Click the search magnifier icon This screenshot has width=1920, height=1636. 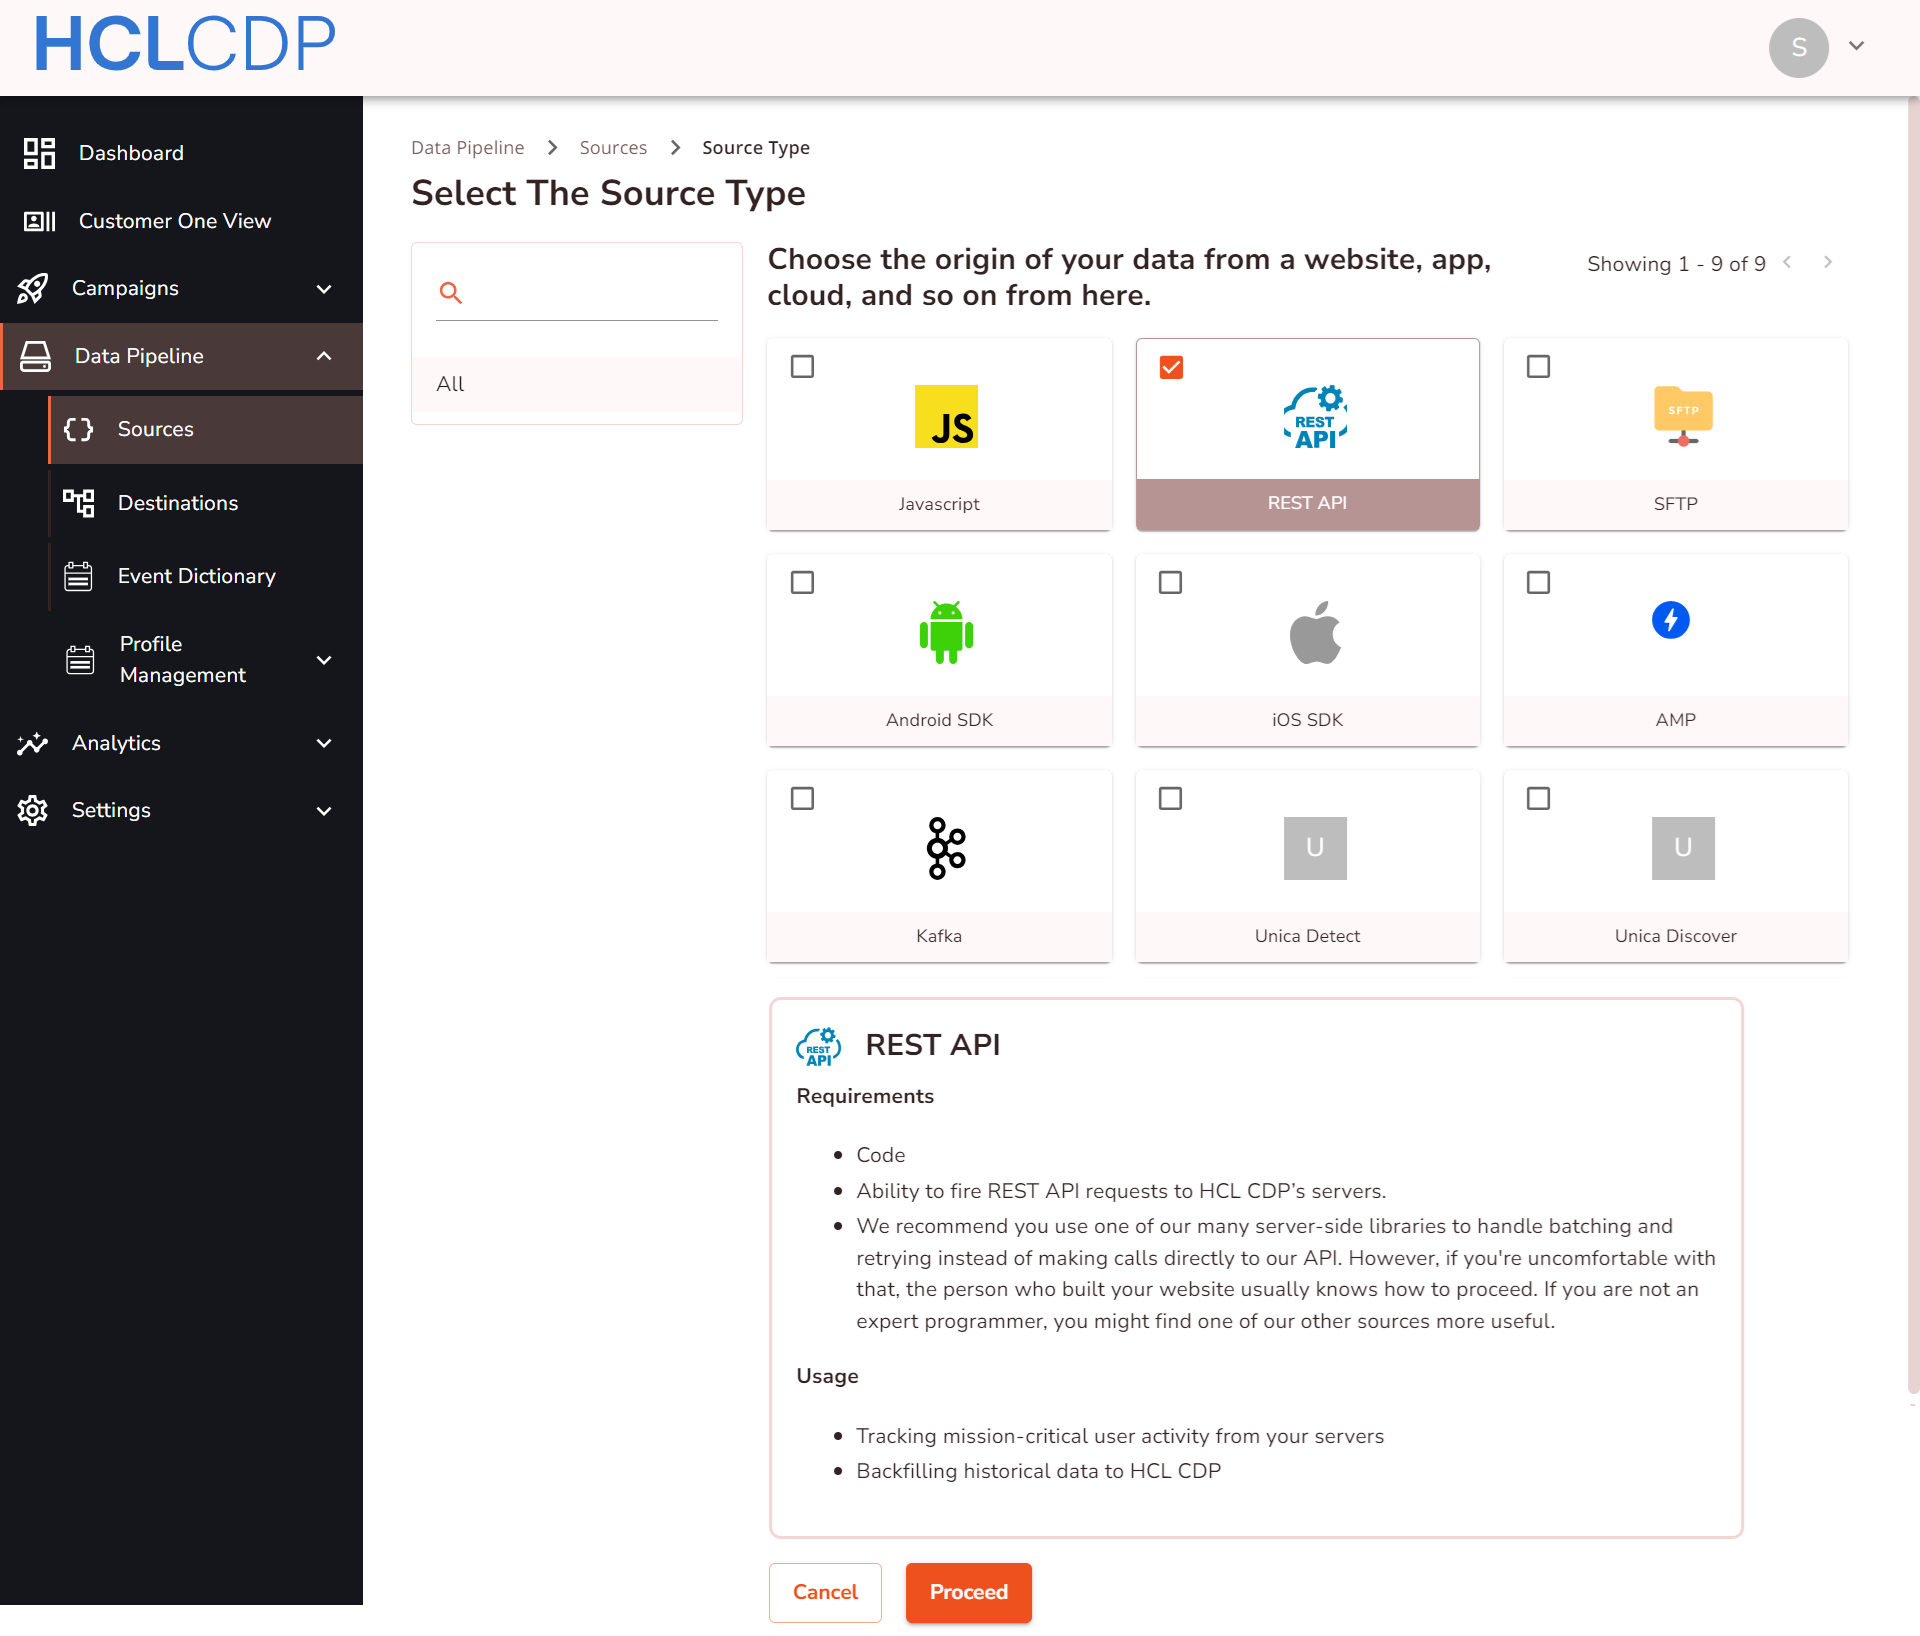click(x=451, y=293)
